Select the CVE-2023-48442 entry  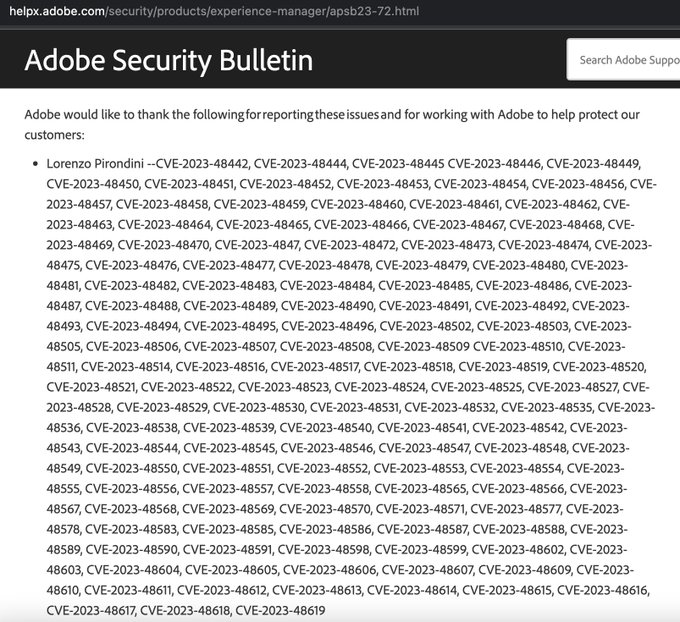202,164
